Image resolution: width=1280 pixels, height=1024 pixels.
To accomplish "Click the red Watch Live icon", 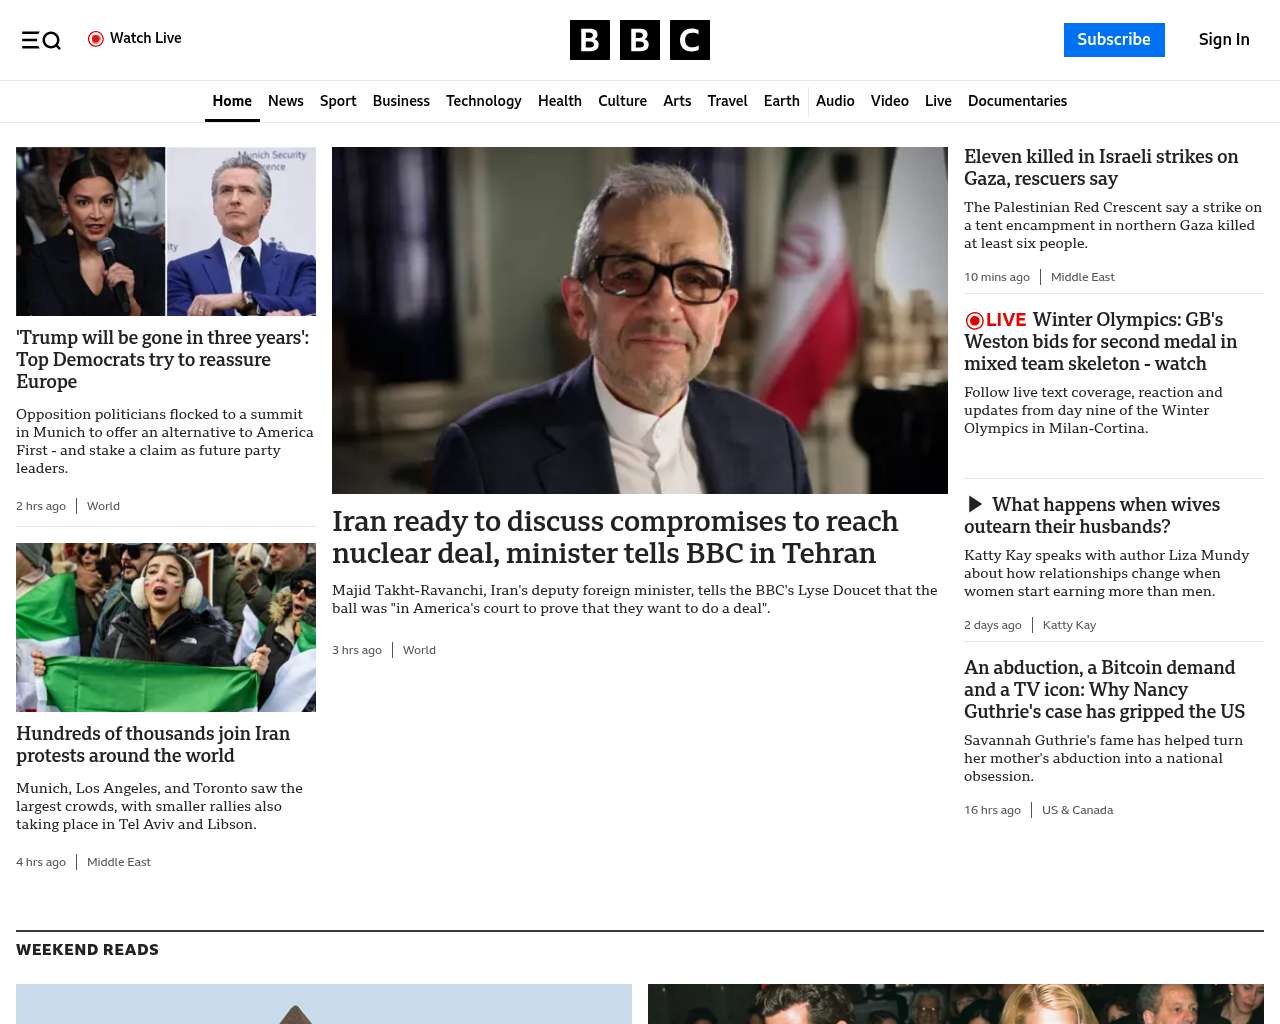I will coord(96,39).
